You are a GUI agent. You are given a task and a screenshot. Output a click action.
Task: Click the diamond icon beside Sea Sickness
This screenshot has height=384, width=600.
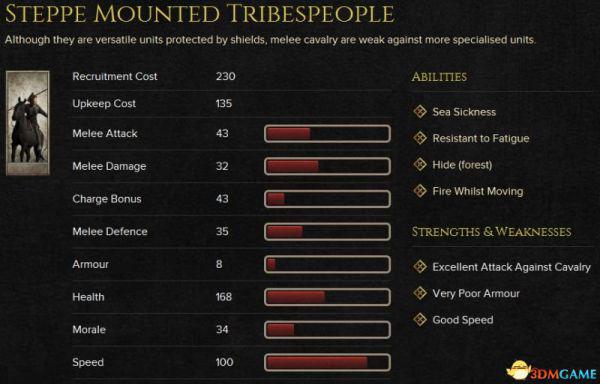tap(420, 112)
